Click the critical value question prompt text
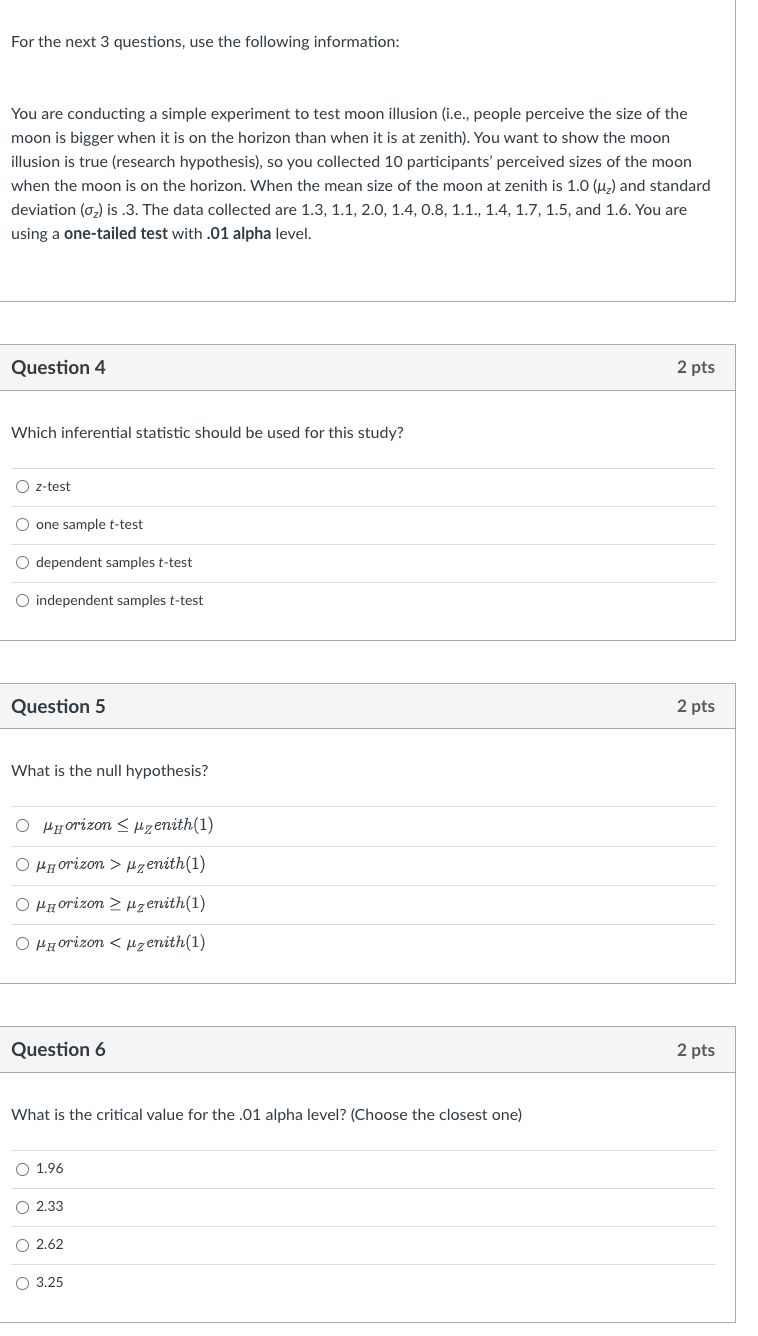 [266, 1114]
